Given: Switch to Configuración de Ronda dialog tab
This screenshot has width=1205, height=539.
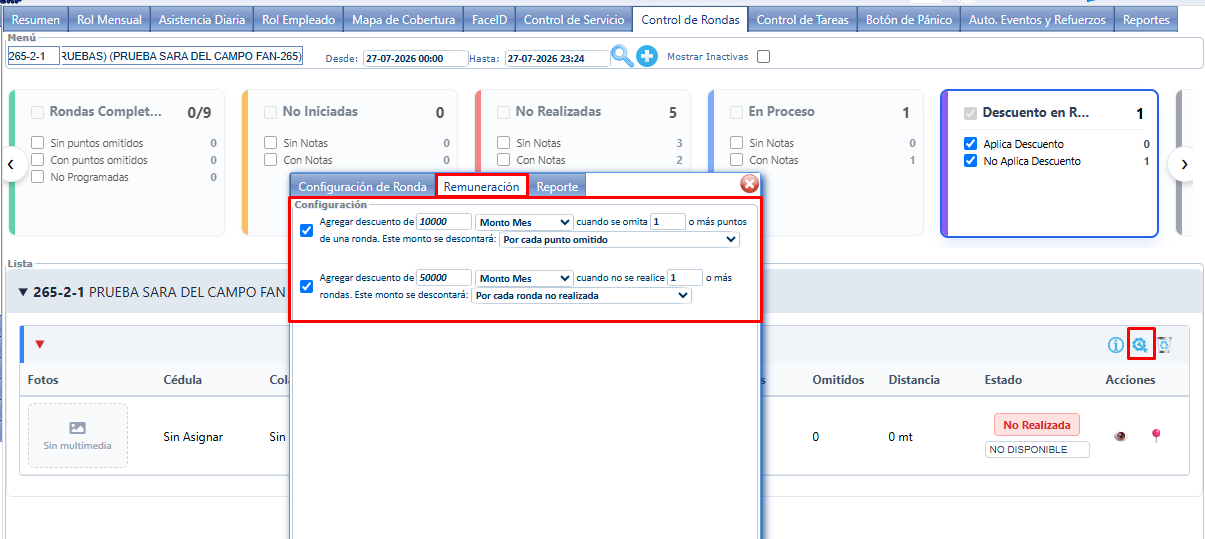Looking at the screenshot, I should (363, 186).
